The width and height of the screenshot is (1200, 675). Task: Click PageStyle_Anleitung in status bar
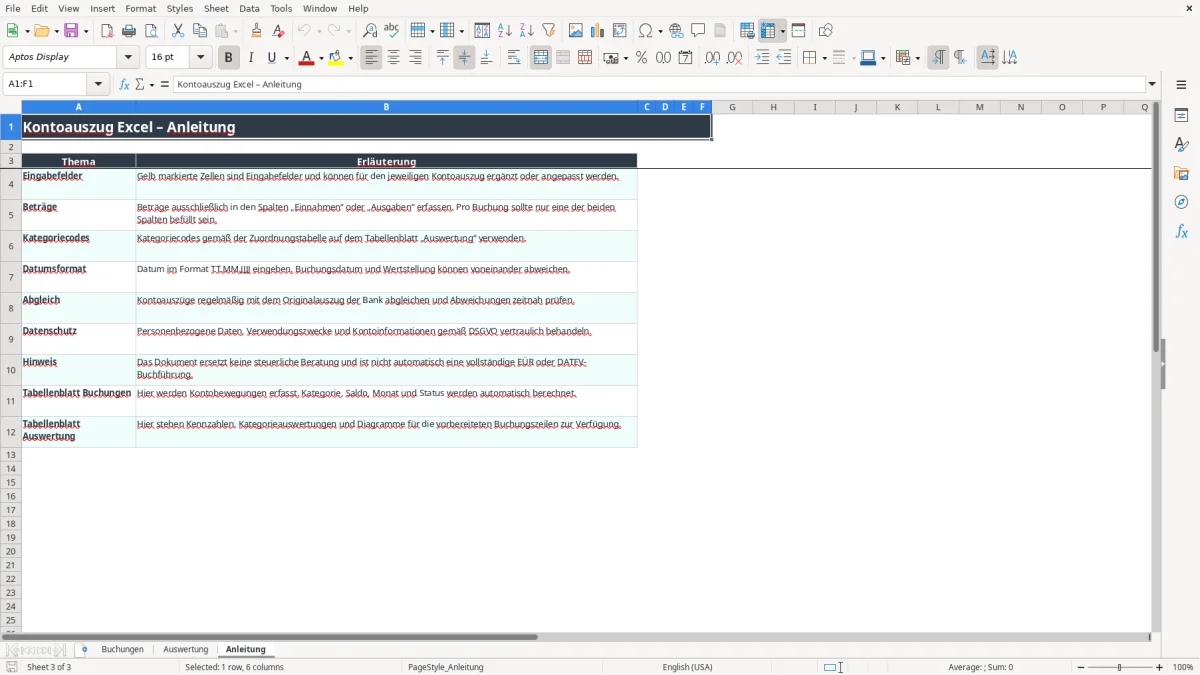coord(446,667)
